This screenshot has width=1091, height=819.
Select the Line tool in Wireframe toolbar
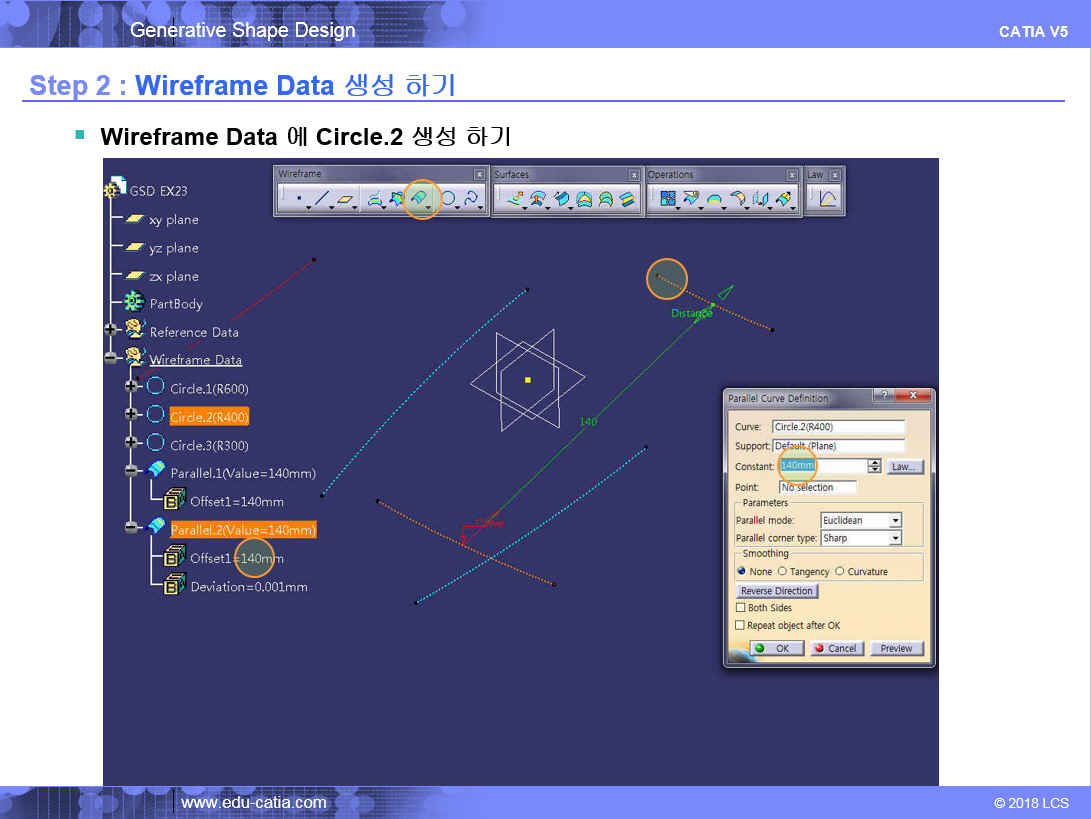pos(321,199)
